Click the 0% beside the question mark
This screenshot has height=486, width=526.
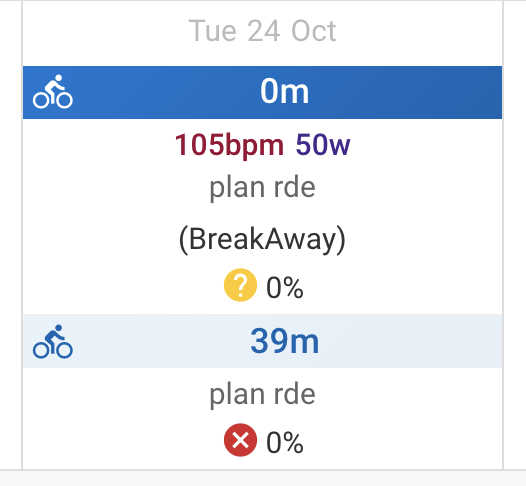[285, 287]
